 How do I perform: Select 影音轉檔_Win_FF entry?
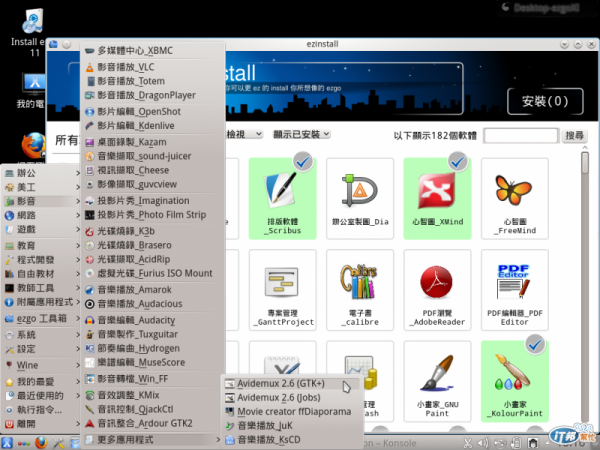point(153,379)
